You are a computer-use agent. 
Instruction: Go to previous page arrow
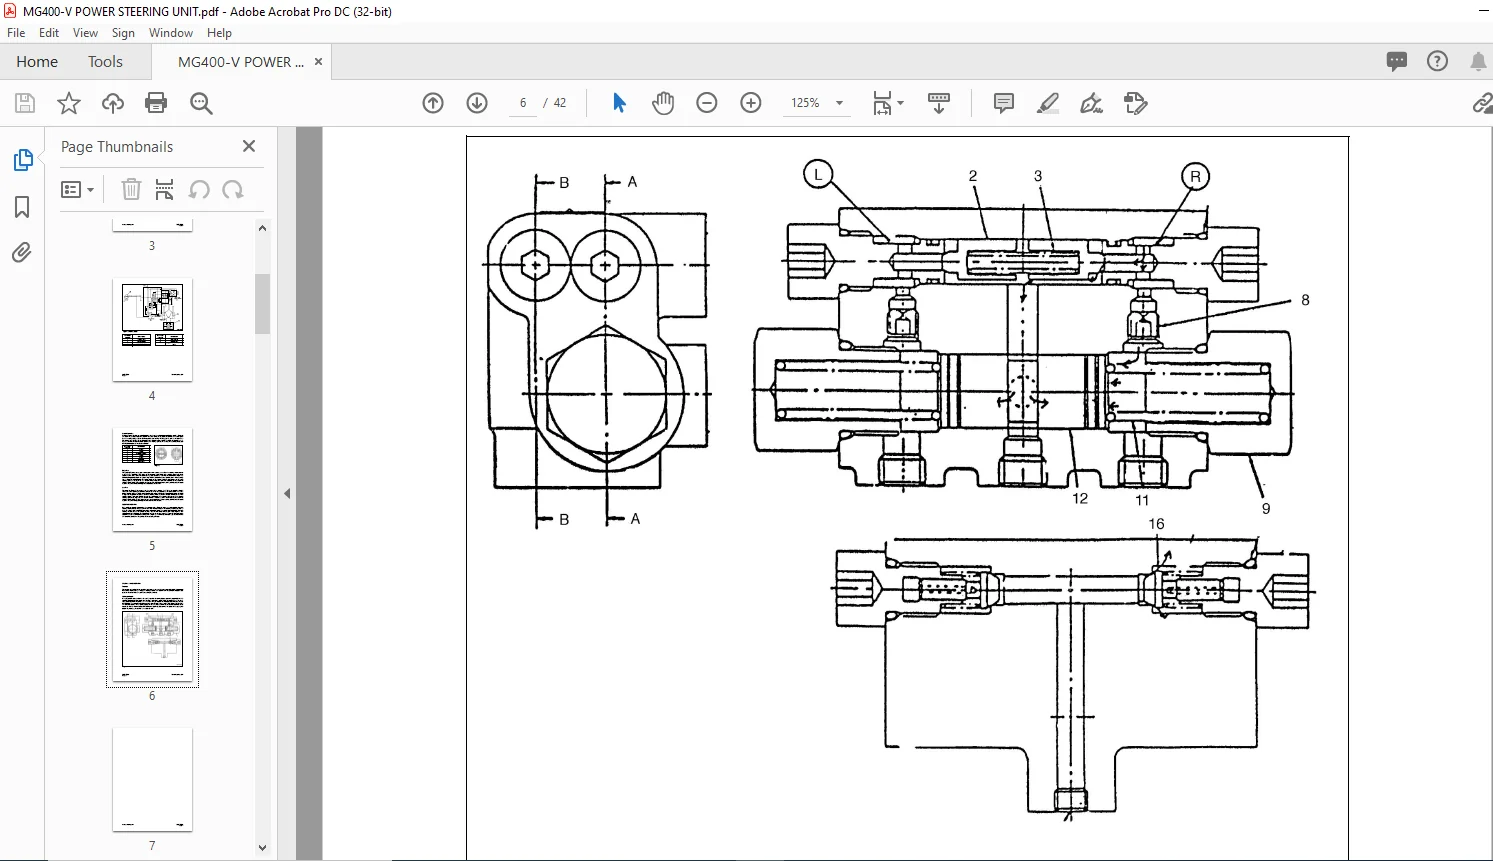click(x=433, y=103)
